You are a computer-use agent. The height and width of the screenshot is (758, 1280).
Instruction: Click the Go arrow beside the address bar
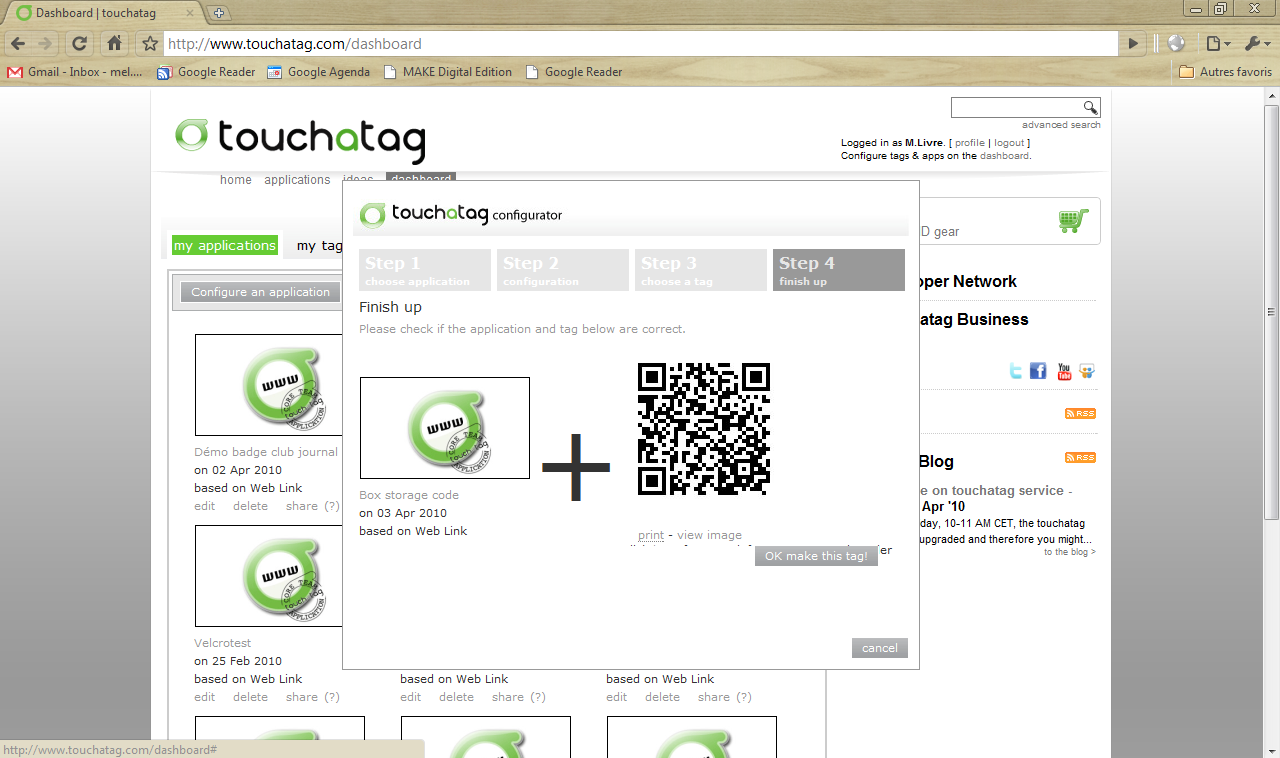click(1133, 44)
